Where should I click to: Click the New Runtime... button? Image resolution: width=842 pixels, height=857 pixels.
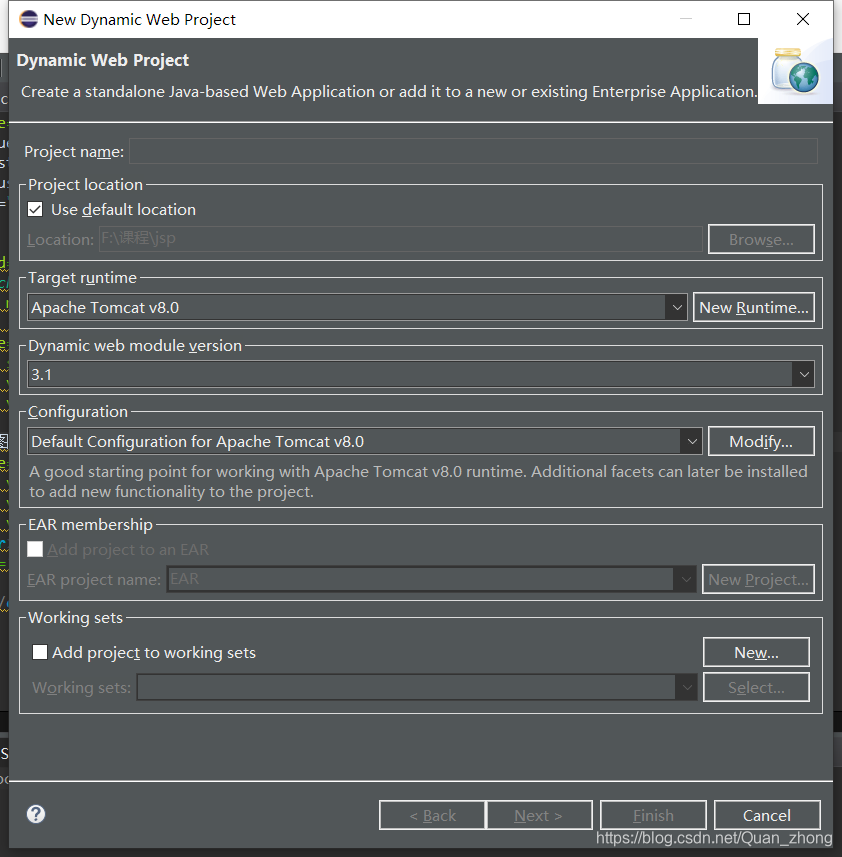[x=753, y=307]
